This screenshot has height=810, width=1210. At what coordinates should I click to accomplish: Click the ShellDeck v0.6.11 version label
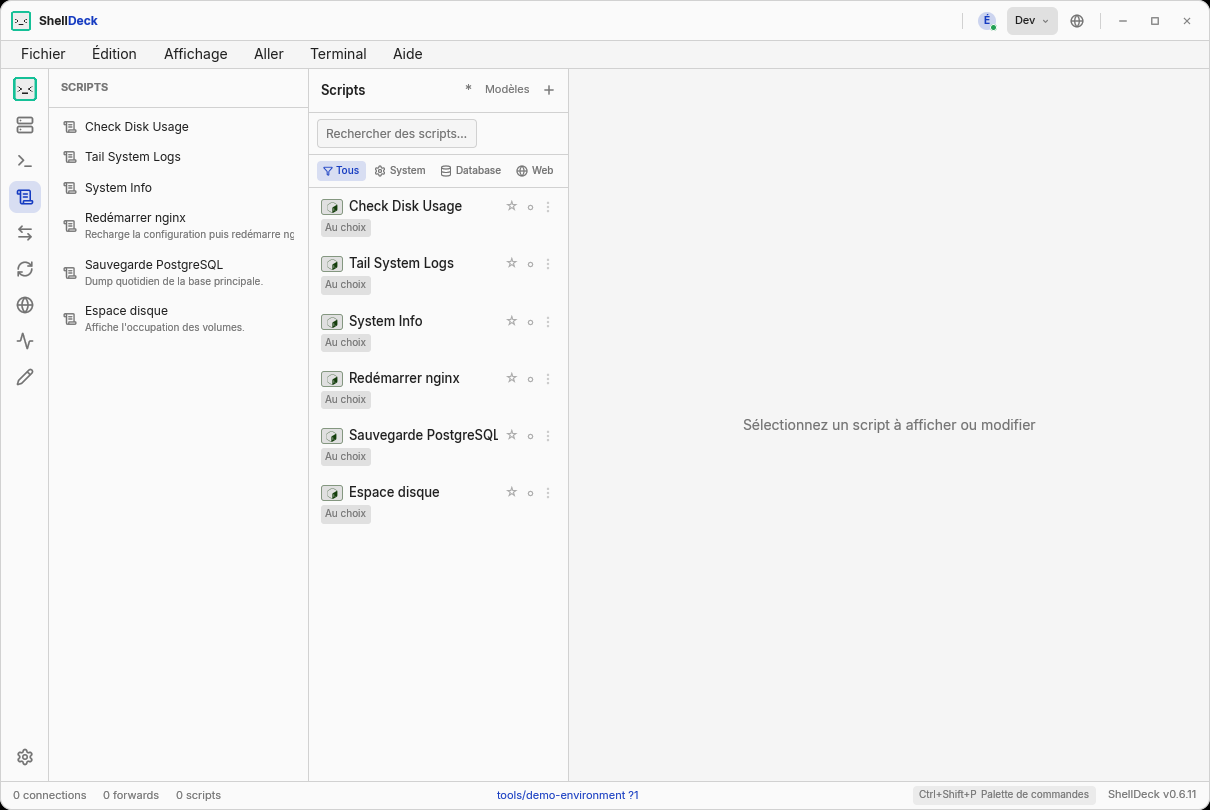coord(1152,795)
